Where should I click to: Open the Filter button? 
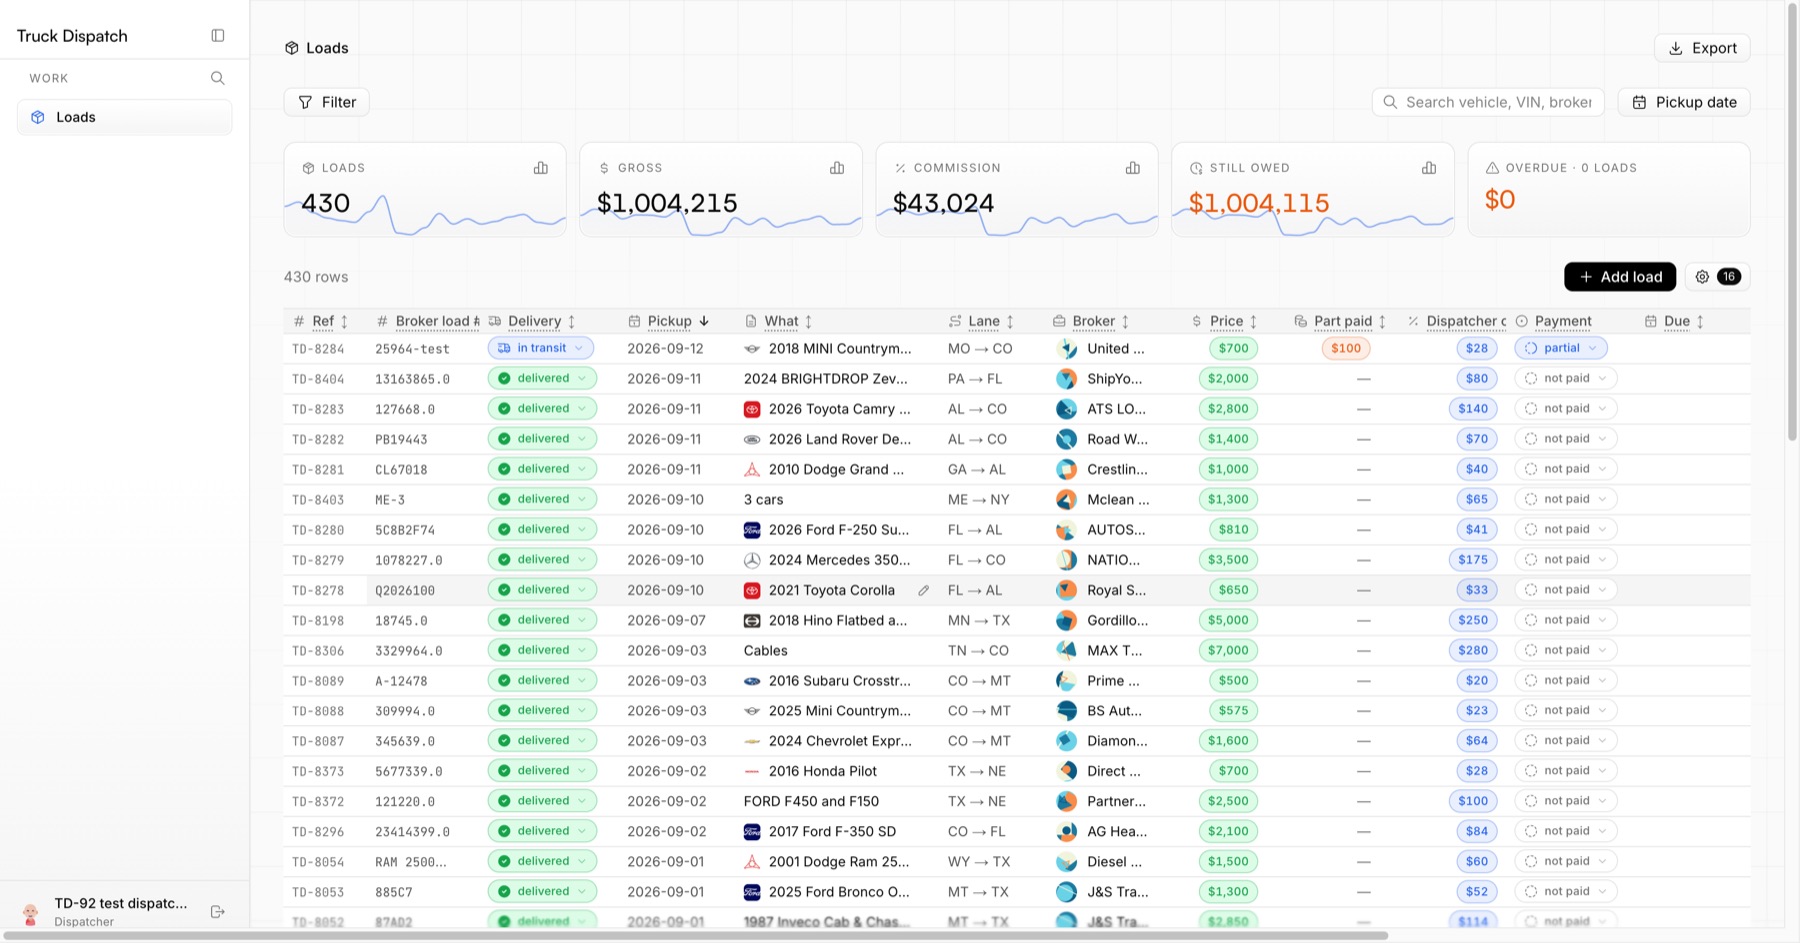pyautogui.click(x=327, y=102)
